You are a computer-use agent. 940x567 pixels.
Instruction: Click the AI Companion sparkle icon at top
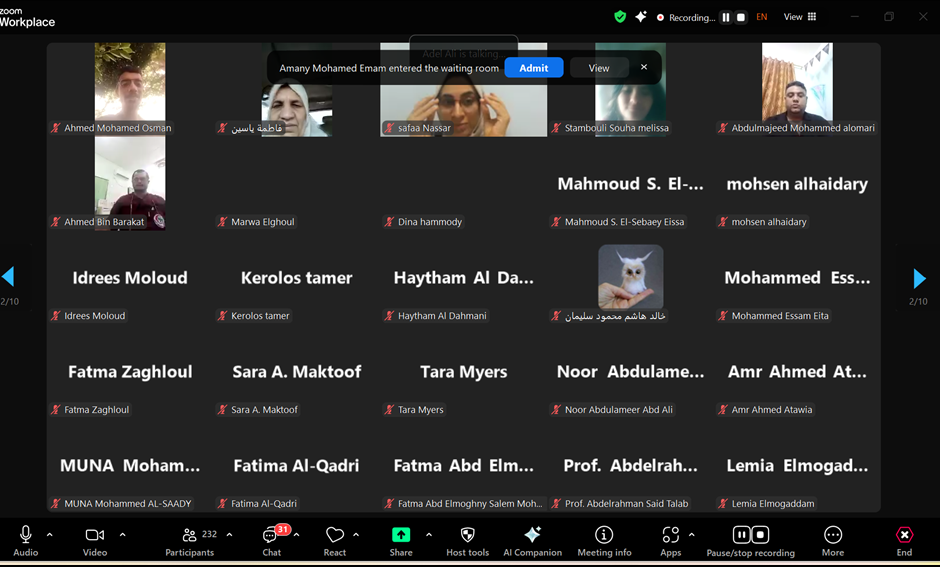click(x=641, y=17)
